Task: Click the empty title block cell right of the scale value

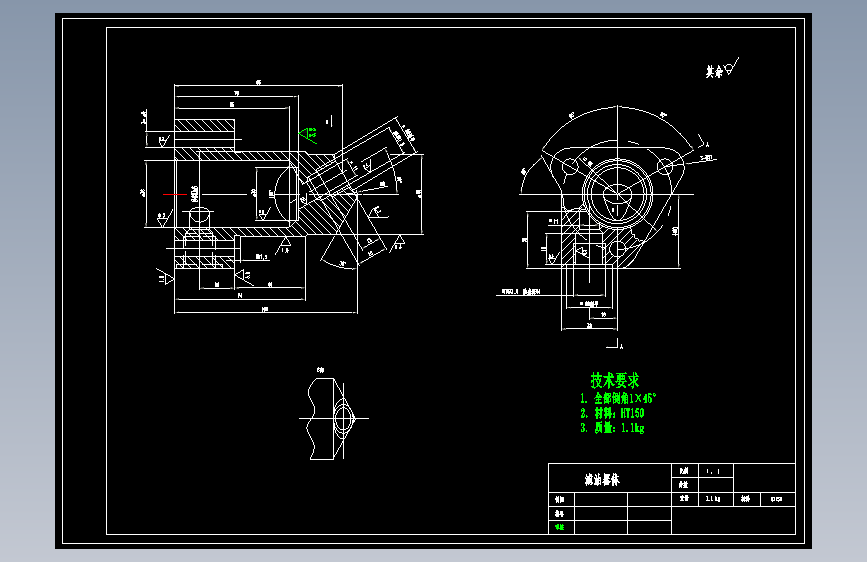Action: 765,478
